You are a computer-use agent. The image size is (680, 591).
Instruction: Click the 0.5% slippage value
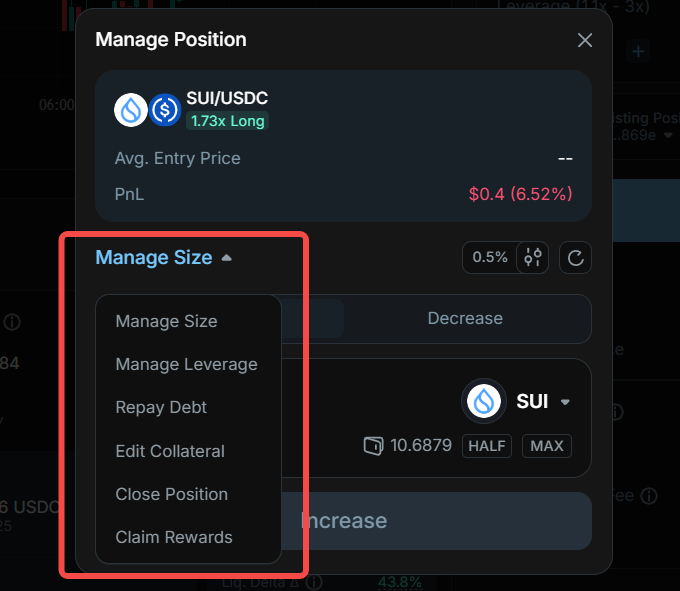pos(490,257)
